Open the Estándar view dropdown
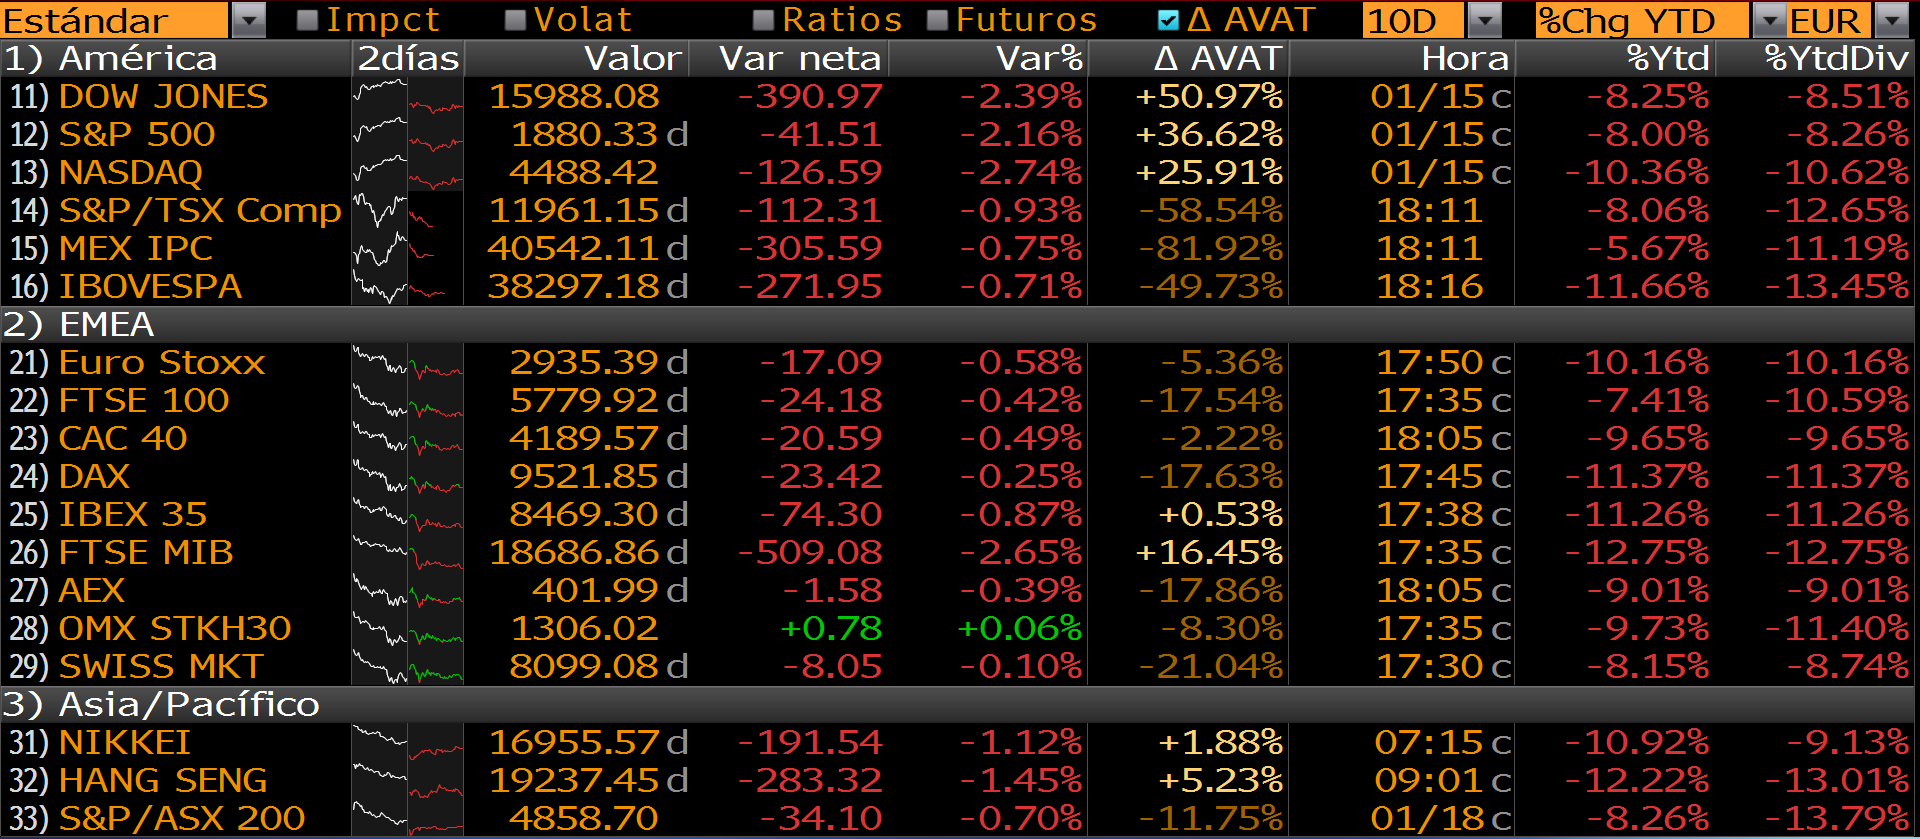This screenshot has width=1920, height=839. click(249, 20)
